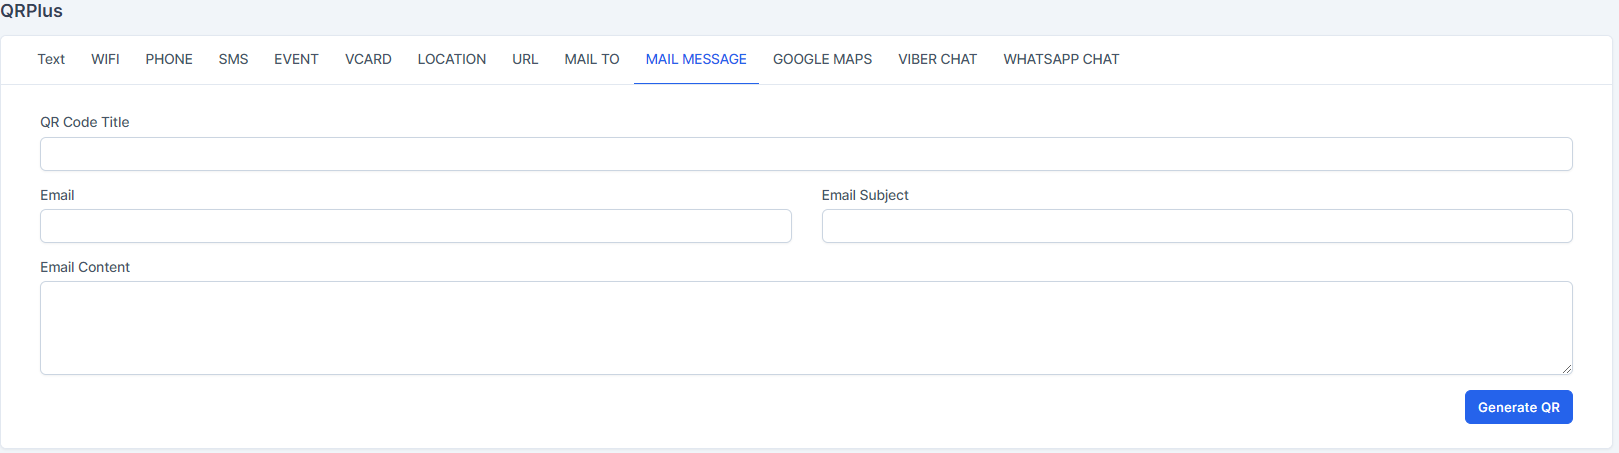Click inside the Email Content textarea

click(x=806, y=328)
